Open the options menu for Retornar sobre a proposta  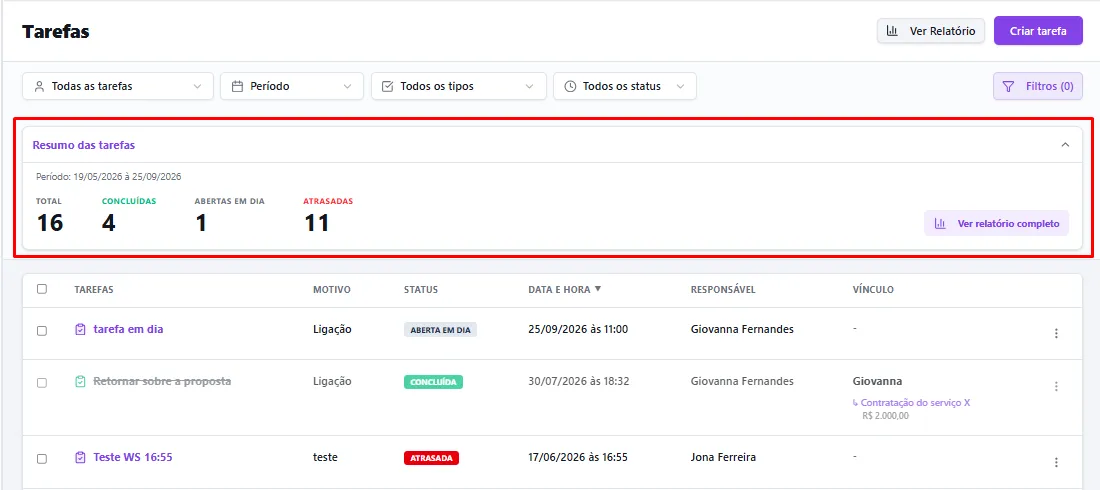pos(1057,386)
